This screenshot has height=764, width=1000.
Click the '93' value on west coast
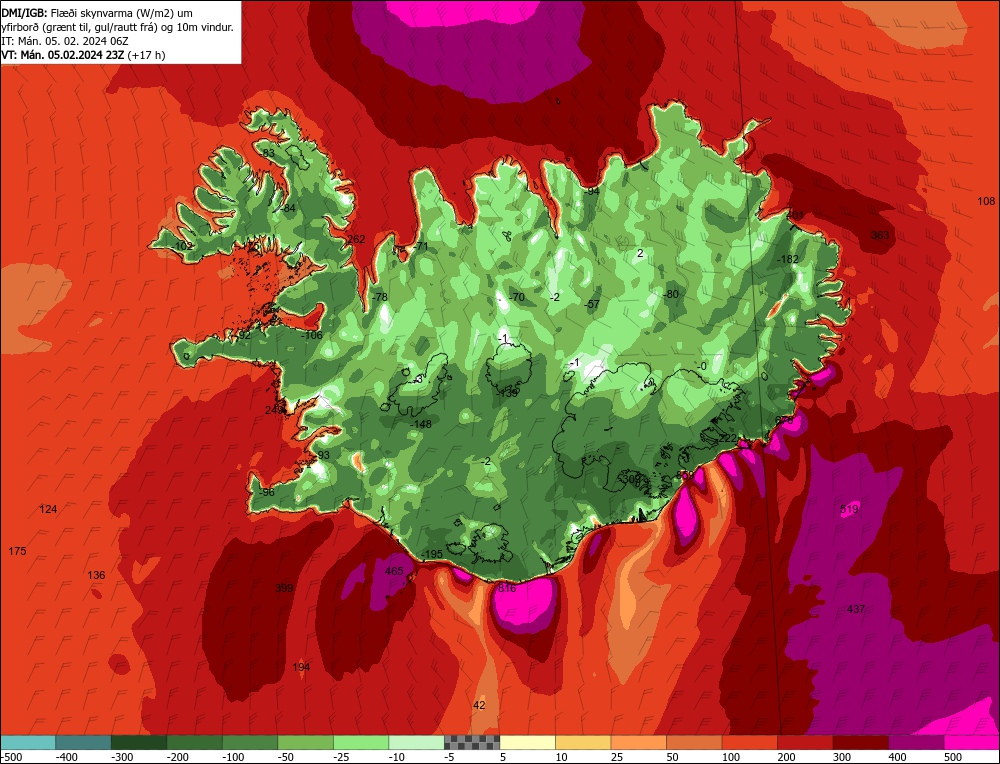pyautogui.click(x=323, y=455)
